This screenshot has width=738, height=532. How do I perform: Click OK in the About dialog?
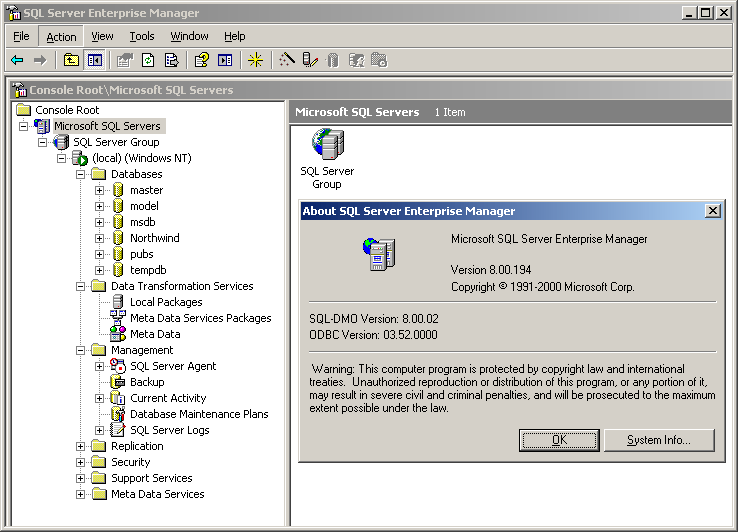coord(559,440)
